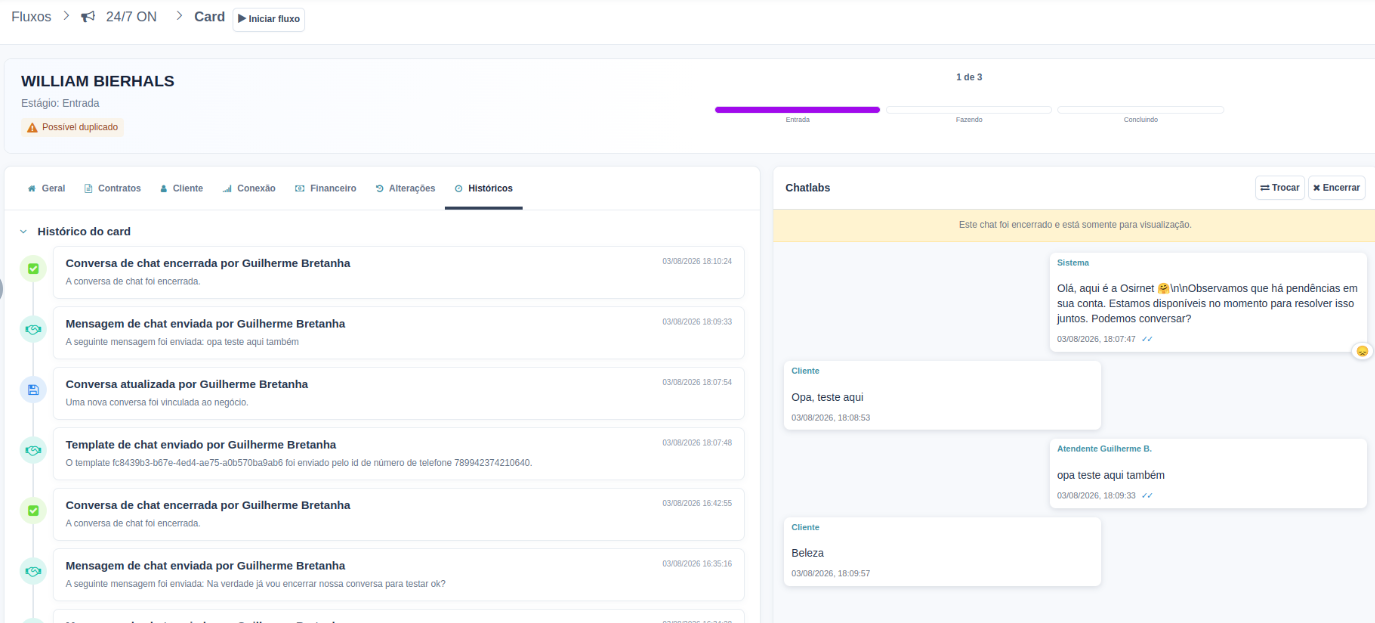Open the Financeiro tab
1375x623 pixels.
[326, 188]
